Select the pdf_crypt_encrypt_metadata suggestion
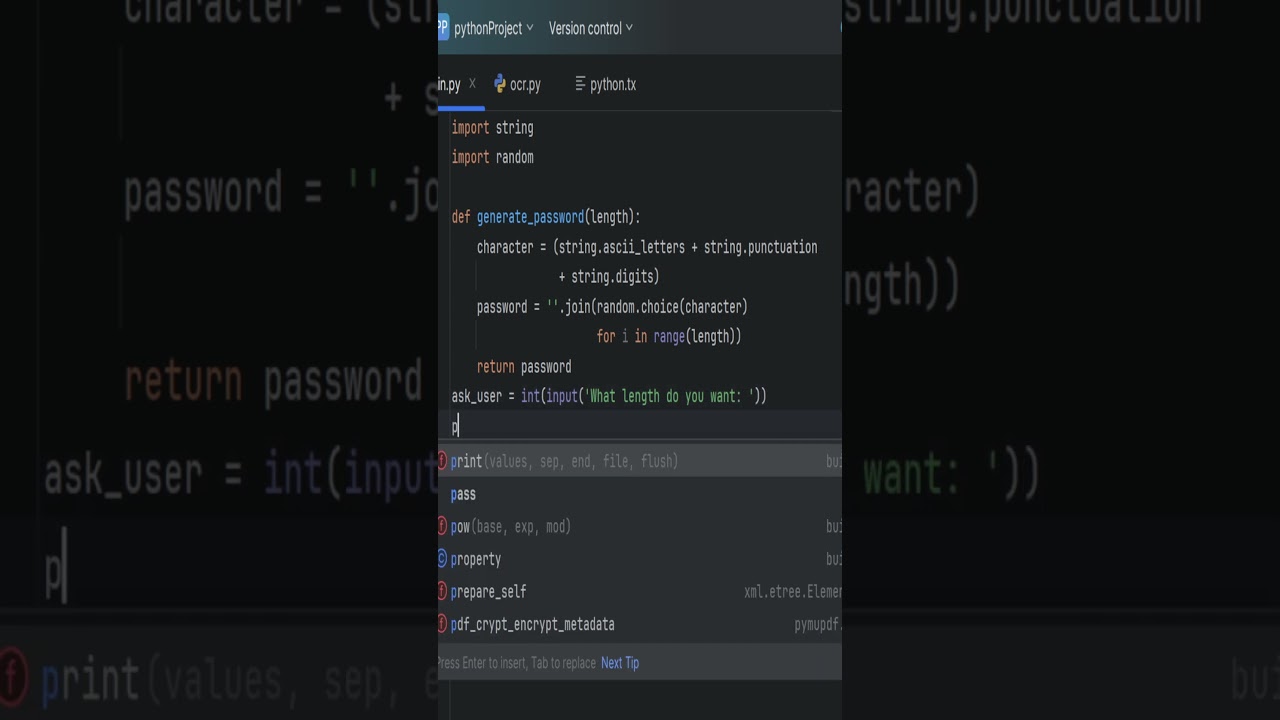The image size is (1280, 720). (640, 624)
